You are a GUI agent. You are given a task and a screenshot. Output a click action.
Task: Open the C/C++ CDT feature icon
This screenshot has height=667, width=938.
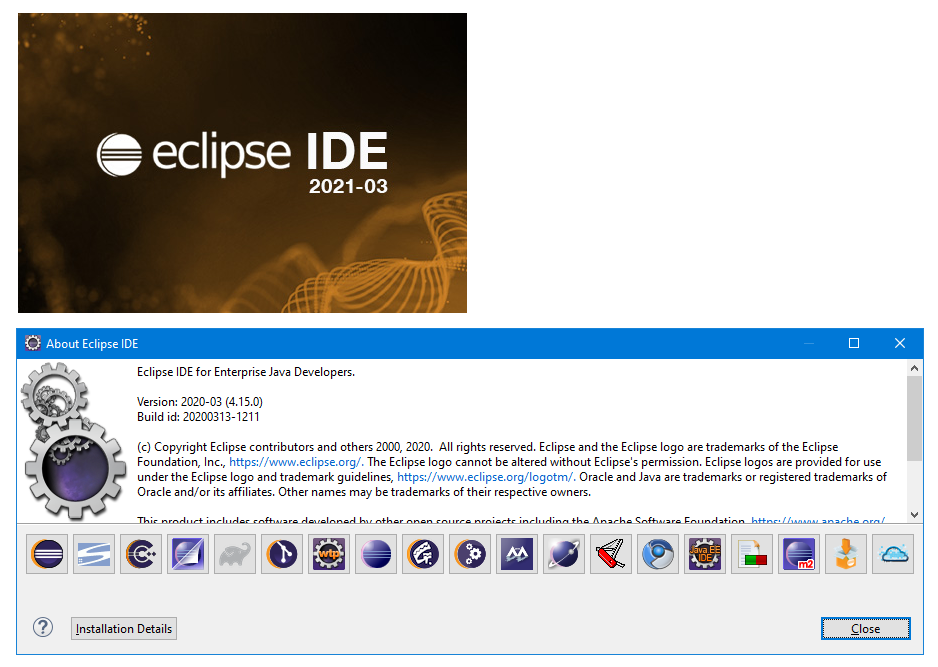tap(141, 554)
